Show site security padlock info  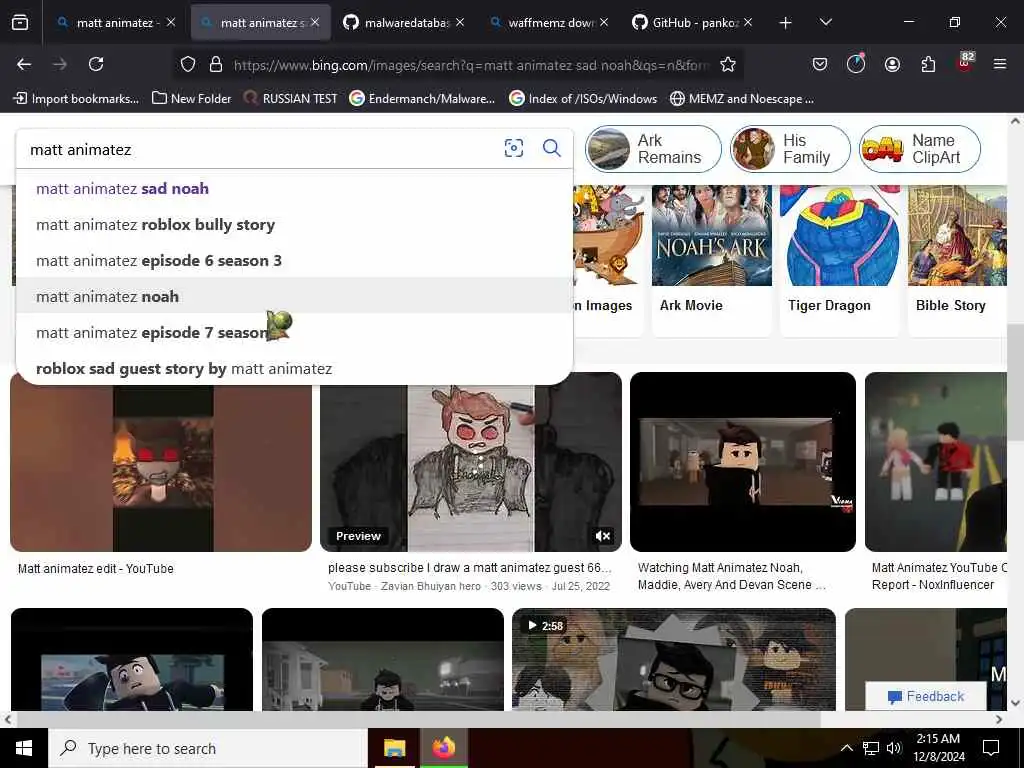coord(216,64)
